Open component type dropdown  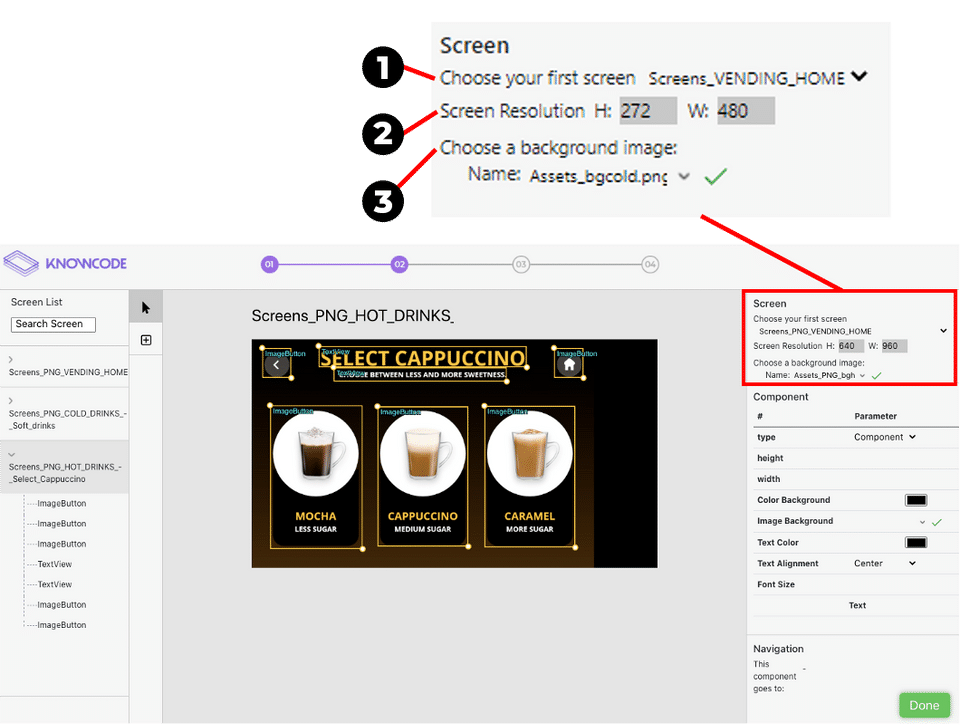tap(885, 437)
